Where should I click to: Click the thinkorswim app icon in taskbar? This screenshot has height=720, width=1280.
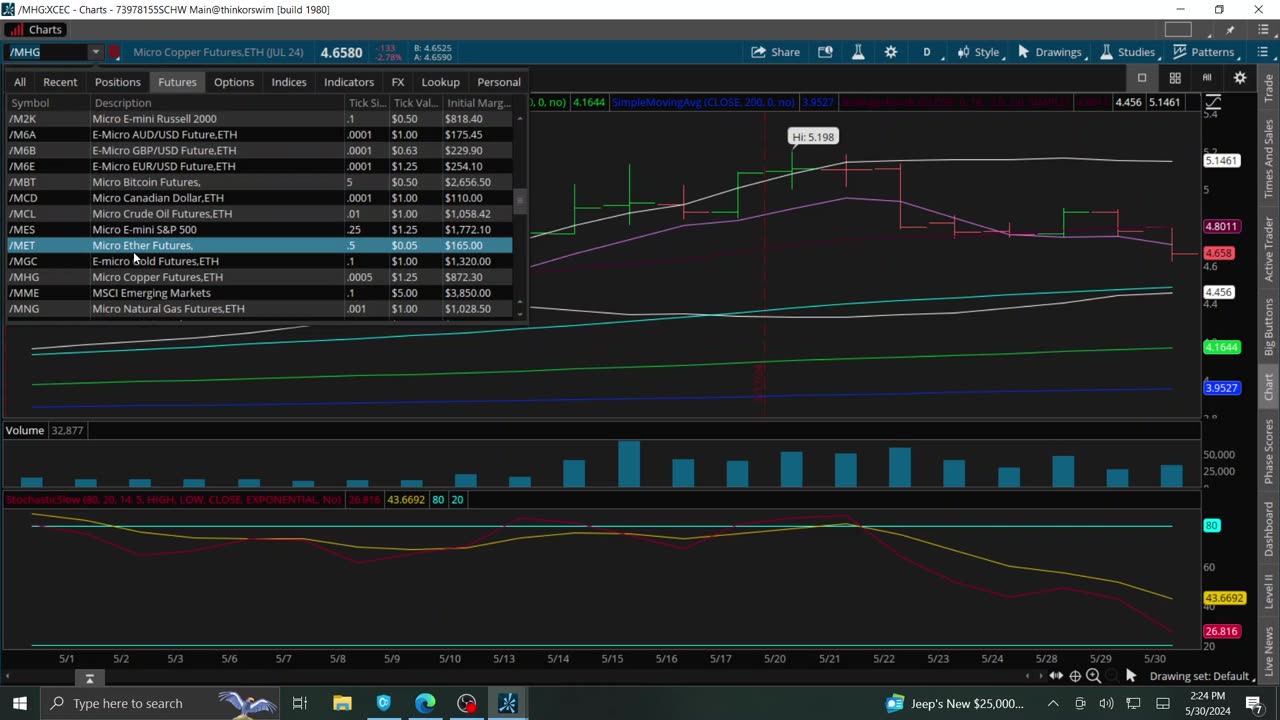[x=508, y=703]
